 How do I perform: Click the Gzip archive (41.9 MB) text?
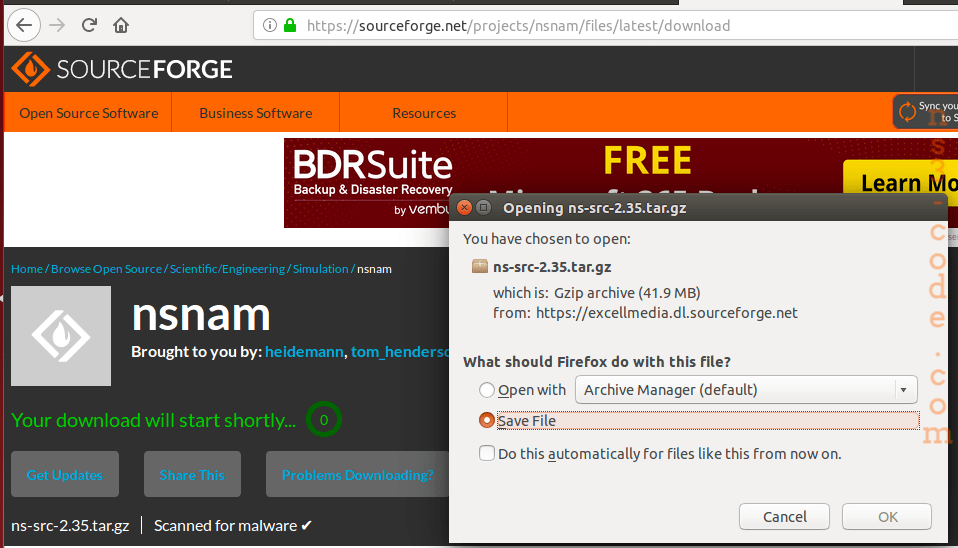[627, 293]
